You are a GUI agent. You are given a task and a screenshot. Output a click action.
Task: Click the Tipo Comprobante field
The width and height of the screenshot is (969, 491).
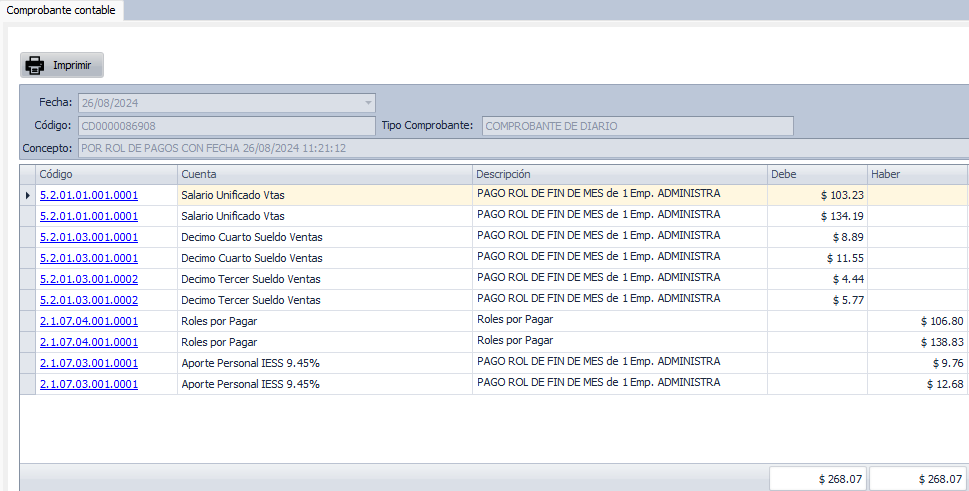coord(637,126)
